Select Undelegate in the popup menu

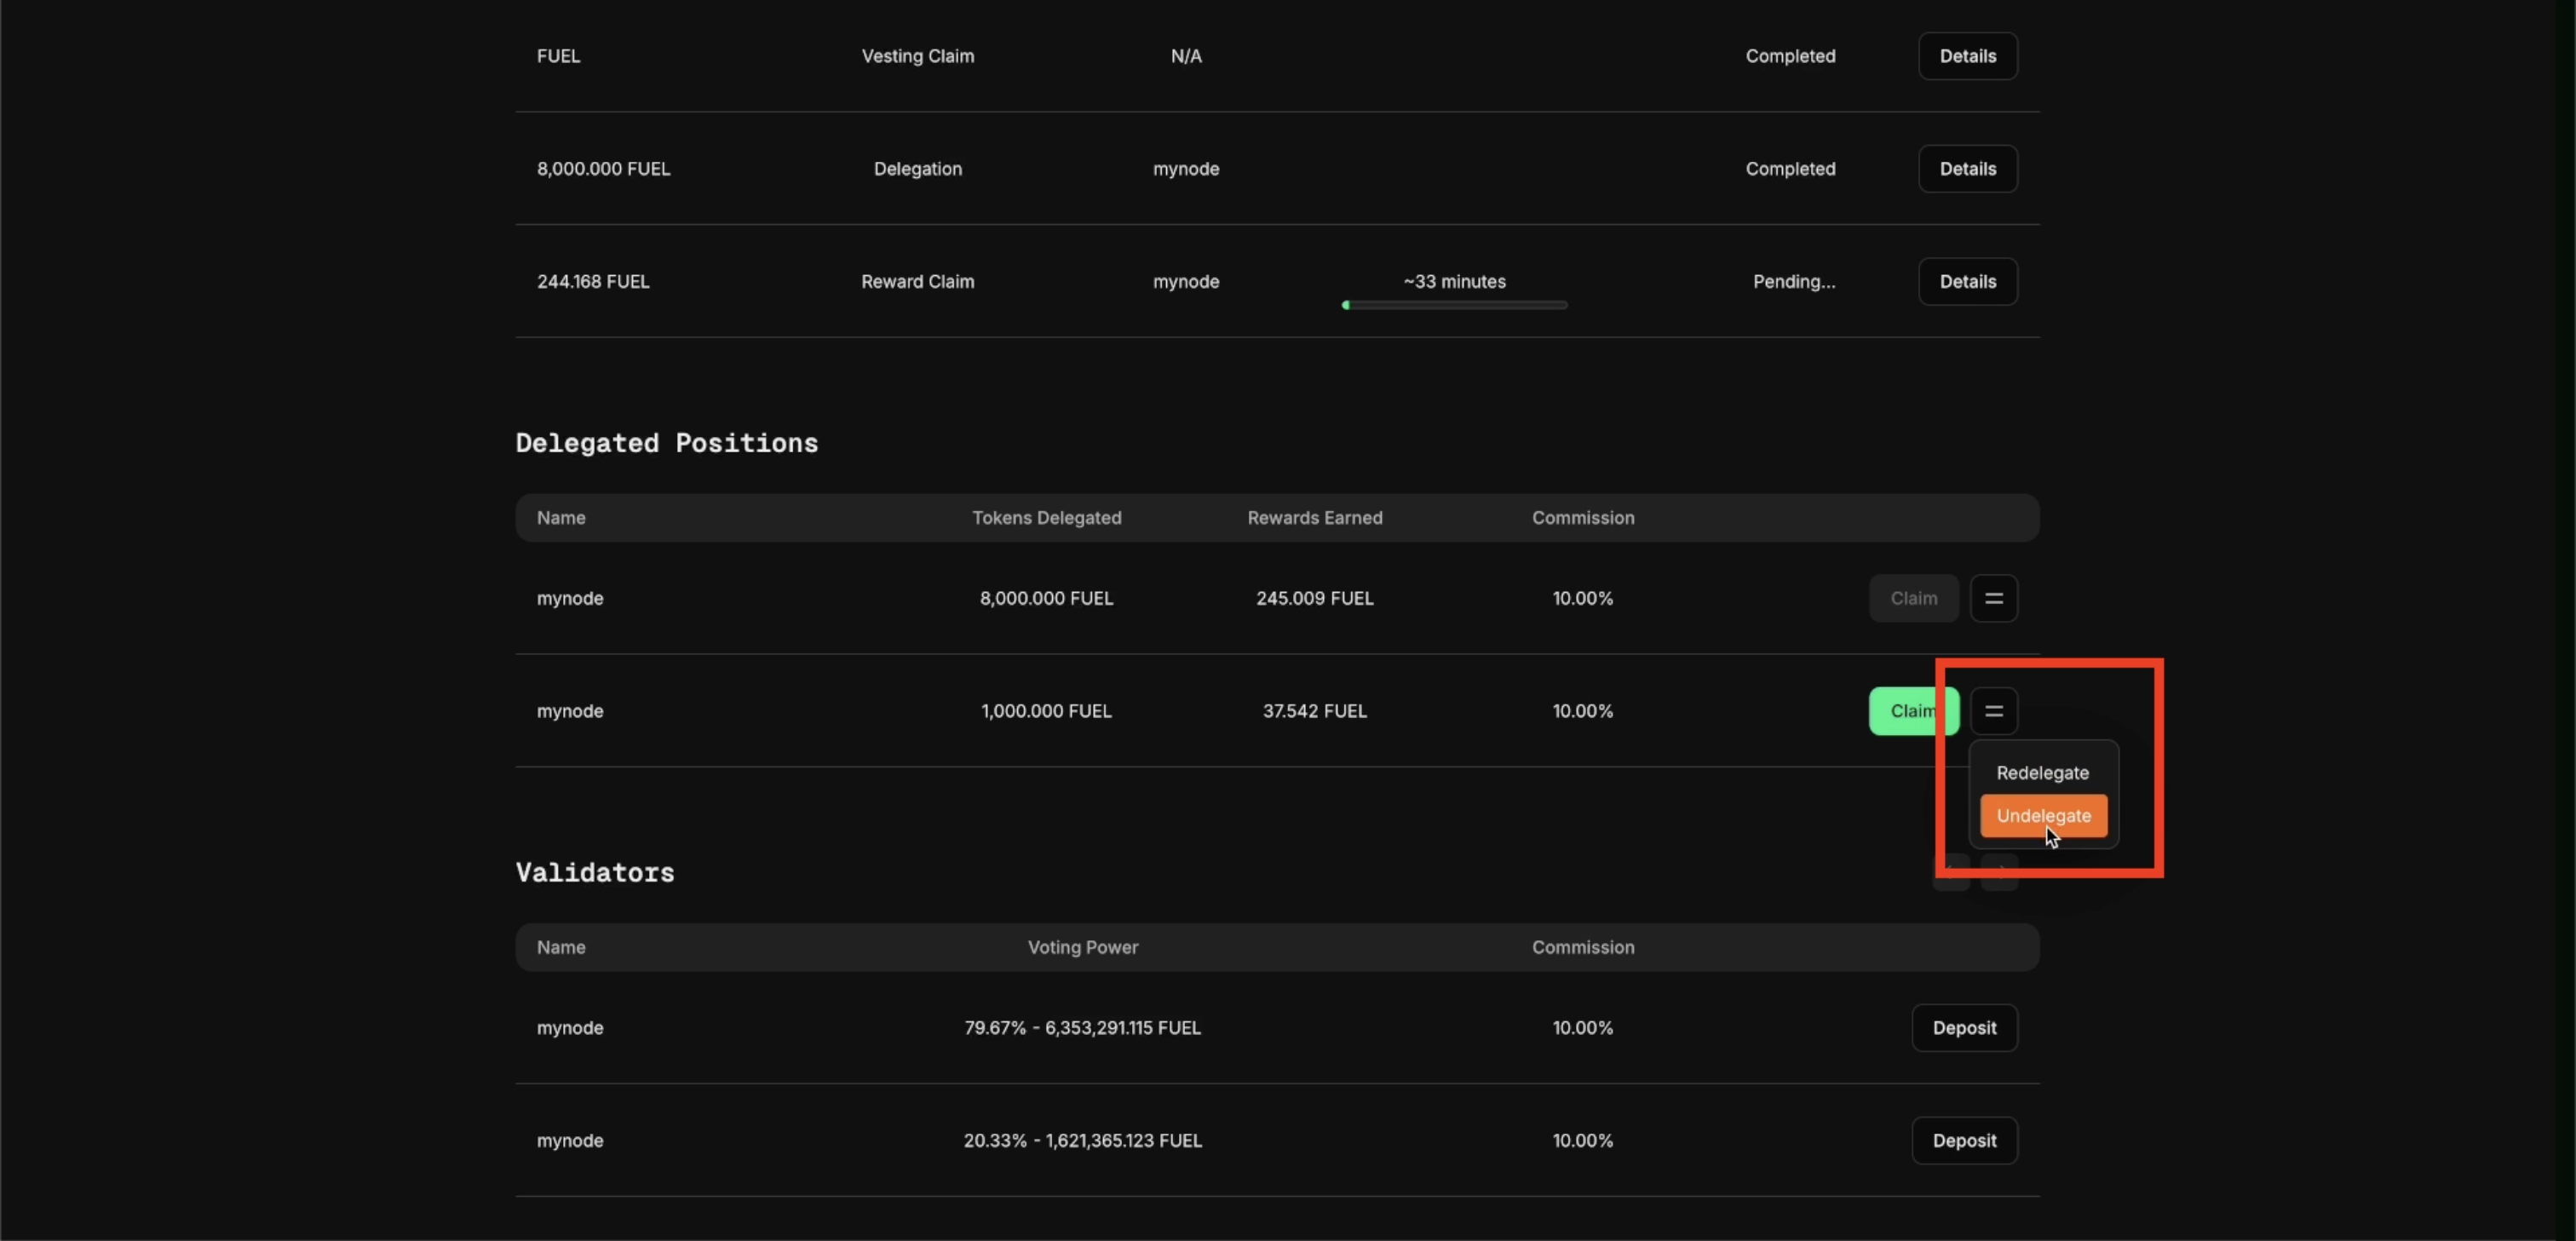point(2042,815)
